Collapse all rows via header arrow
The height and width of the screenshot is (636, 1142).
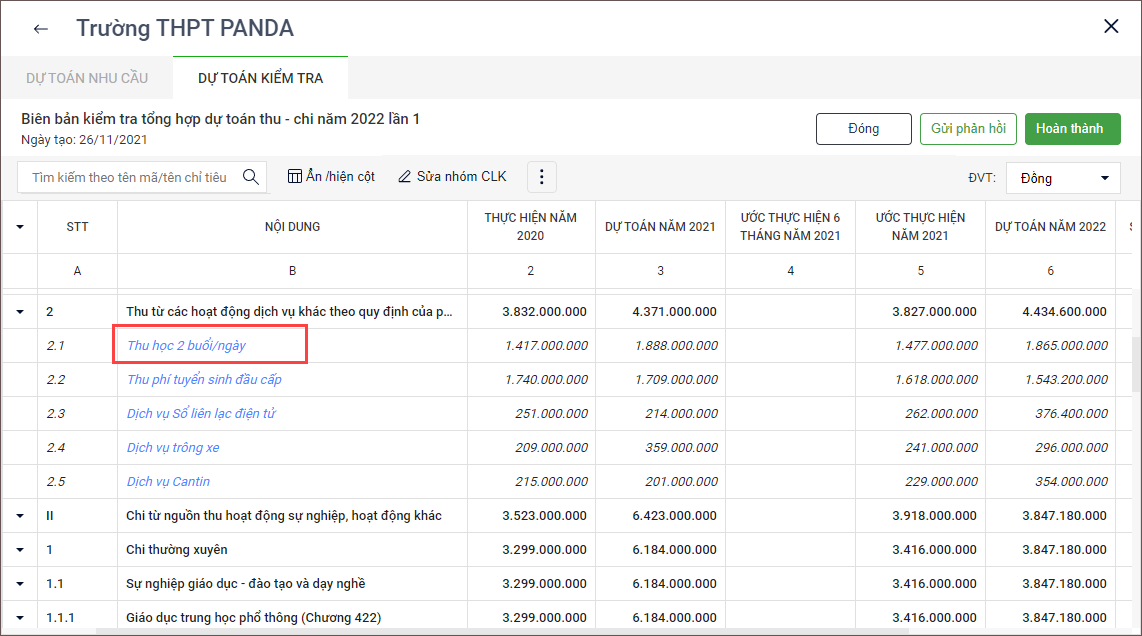coord(20,227)
